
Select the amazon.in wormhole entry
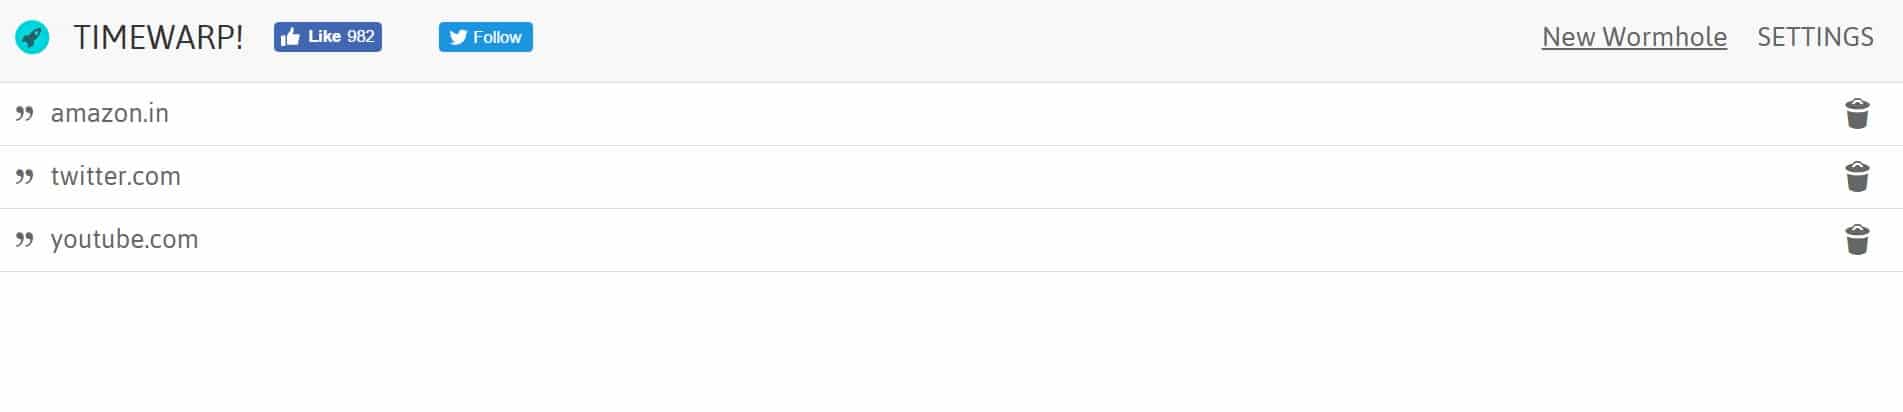click(110, 114)
